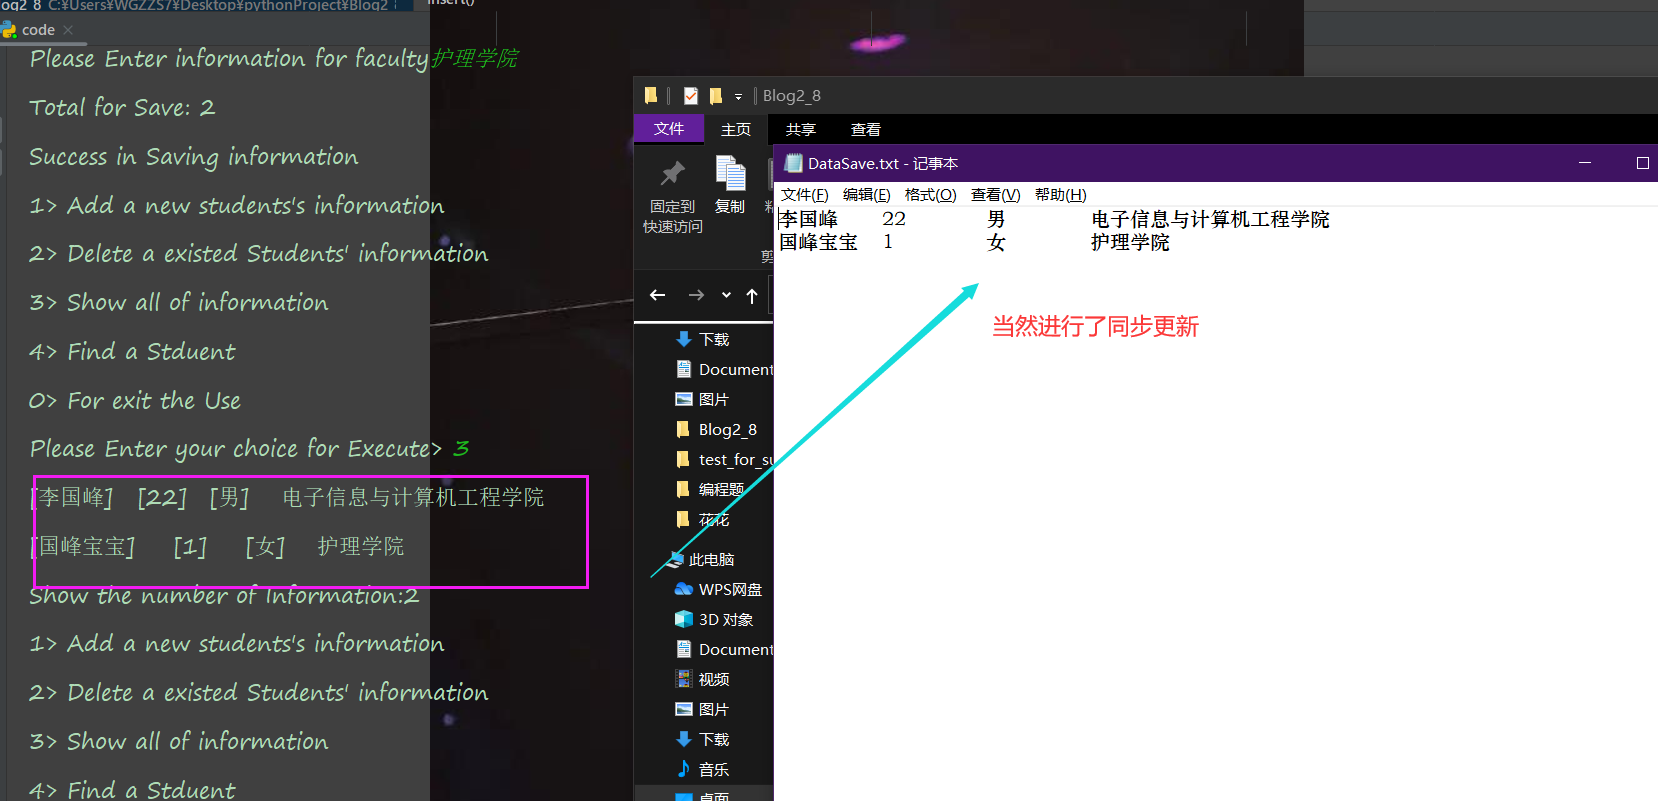The image size is (1658, 801).
Task: Click console row '[国峰宝宝] [1] [女]'
Action: pos(217,546)
